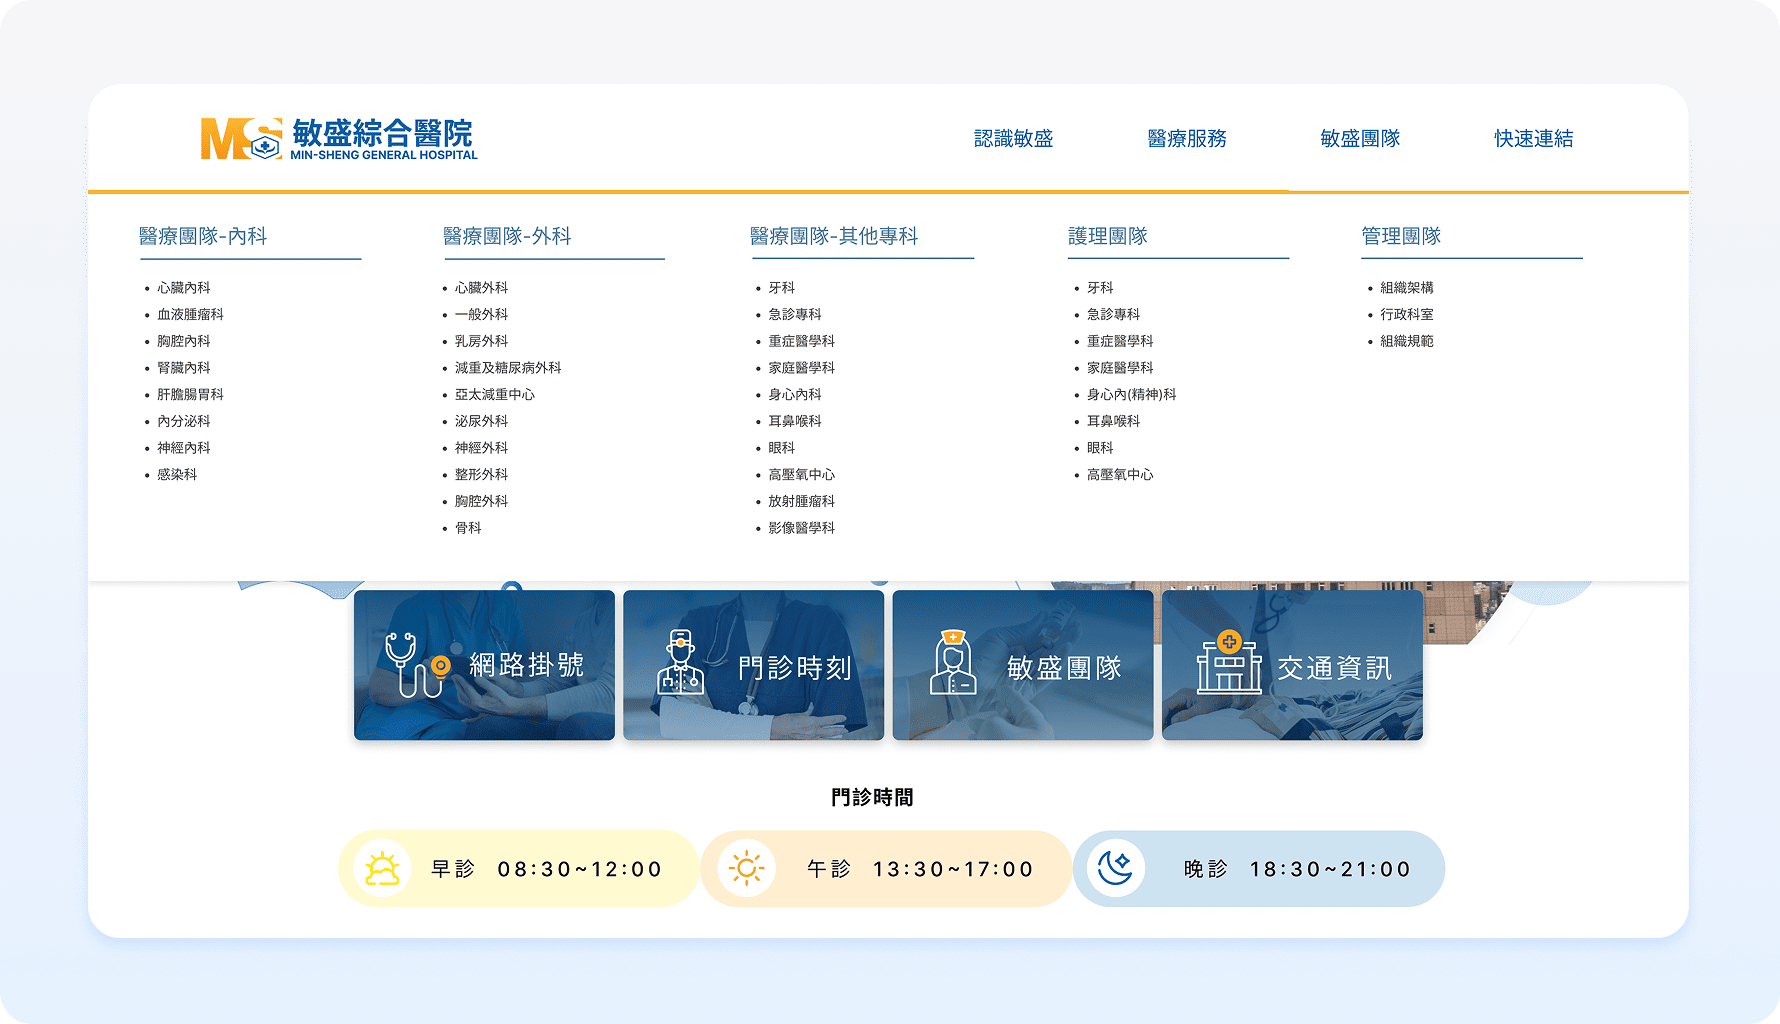Open the 血液腫瘤科 link
Image resolution: width=1780 pixels, height=1024 pixels.
(x=190, y=314)
